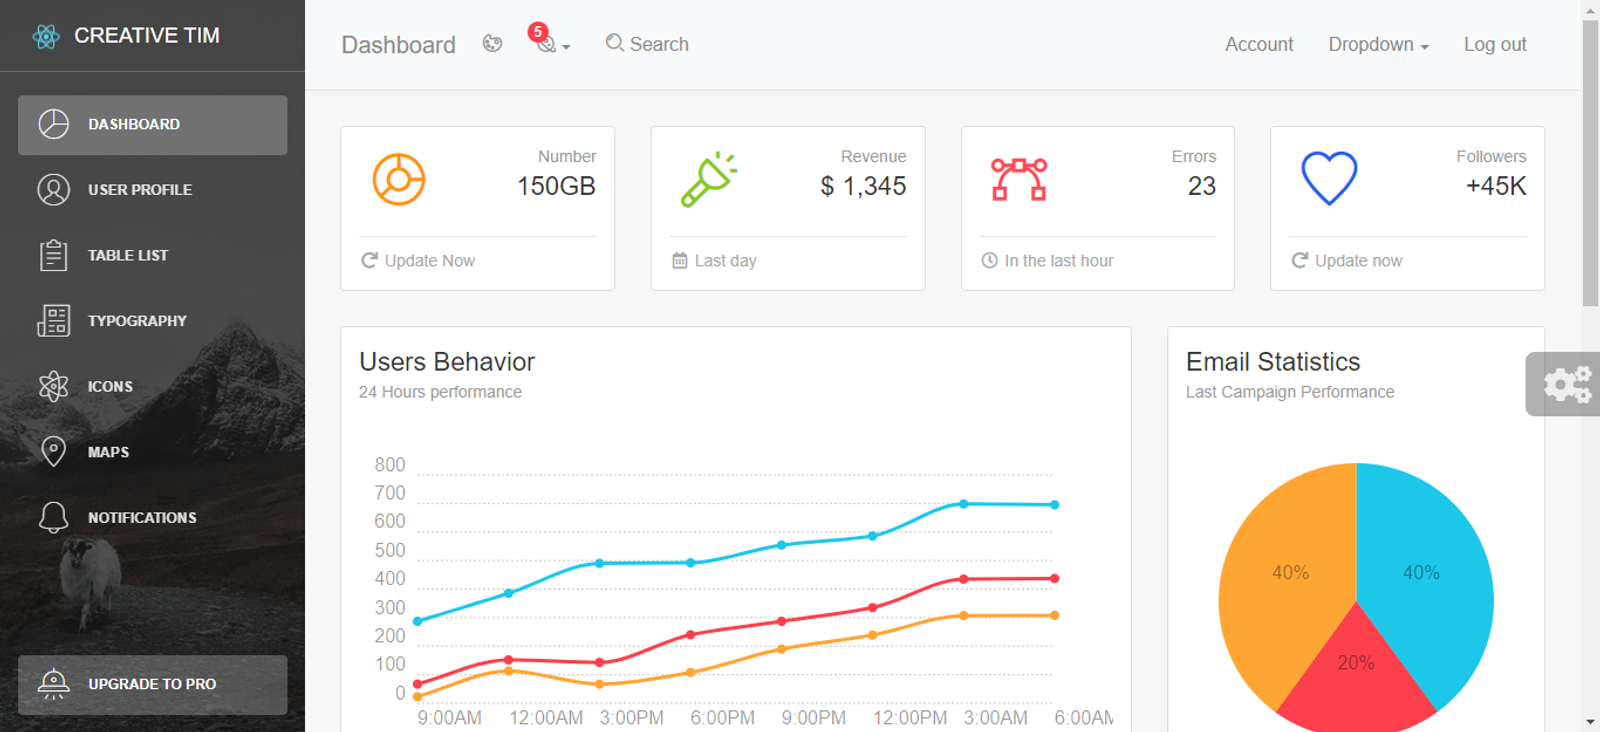1600x732 pixels.
Task: Click the Email Statistics heading
Action: [x=1273, y=362]
